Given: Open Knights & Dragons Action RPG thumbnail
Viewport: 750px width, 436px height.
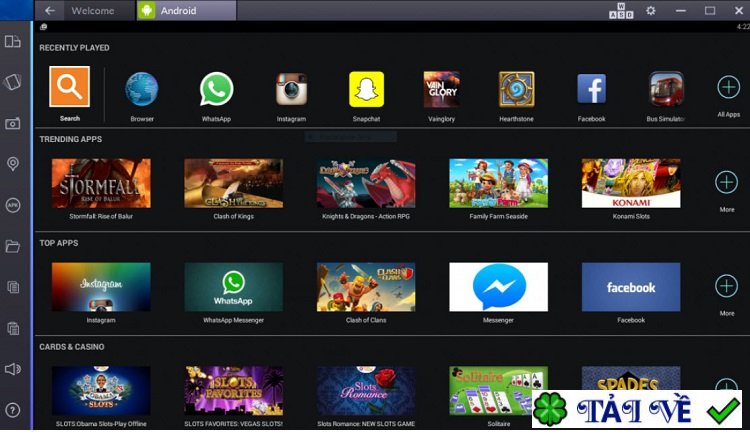Looking at the screenshot, I should pos(366,183).
